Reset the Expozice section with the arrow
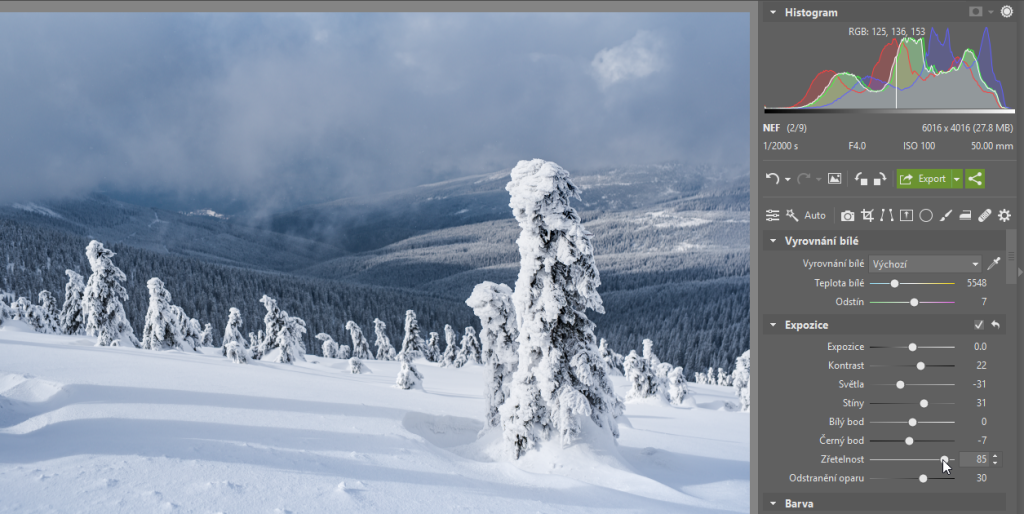The image size is (1024, 514). click(x=995, y=325)
